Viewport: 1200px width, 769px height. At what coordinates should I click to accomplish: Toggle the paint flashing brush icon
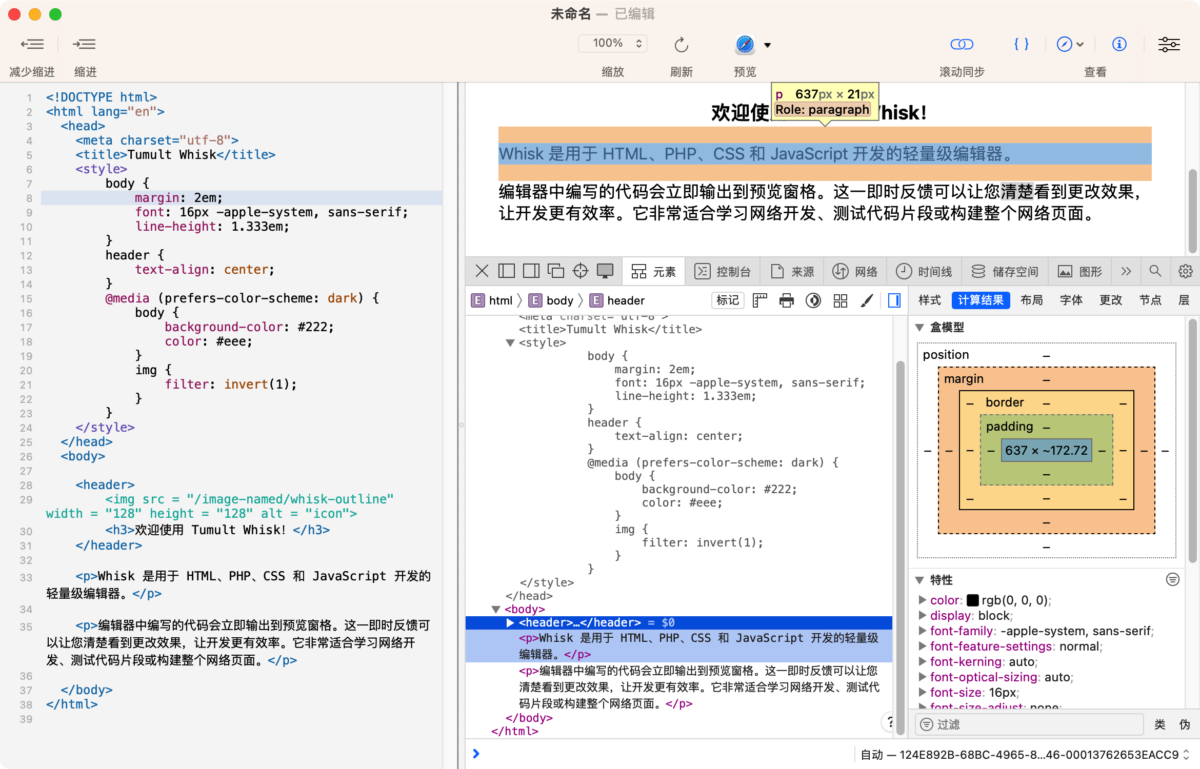click(x=867, y=300)
